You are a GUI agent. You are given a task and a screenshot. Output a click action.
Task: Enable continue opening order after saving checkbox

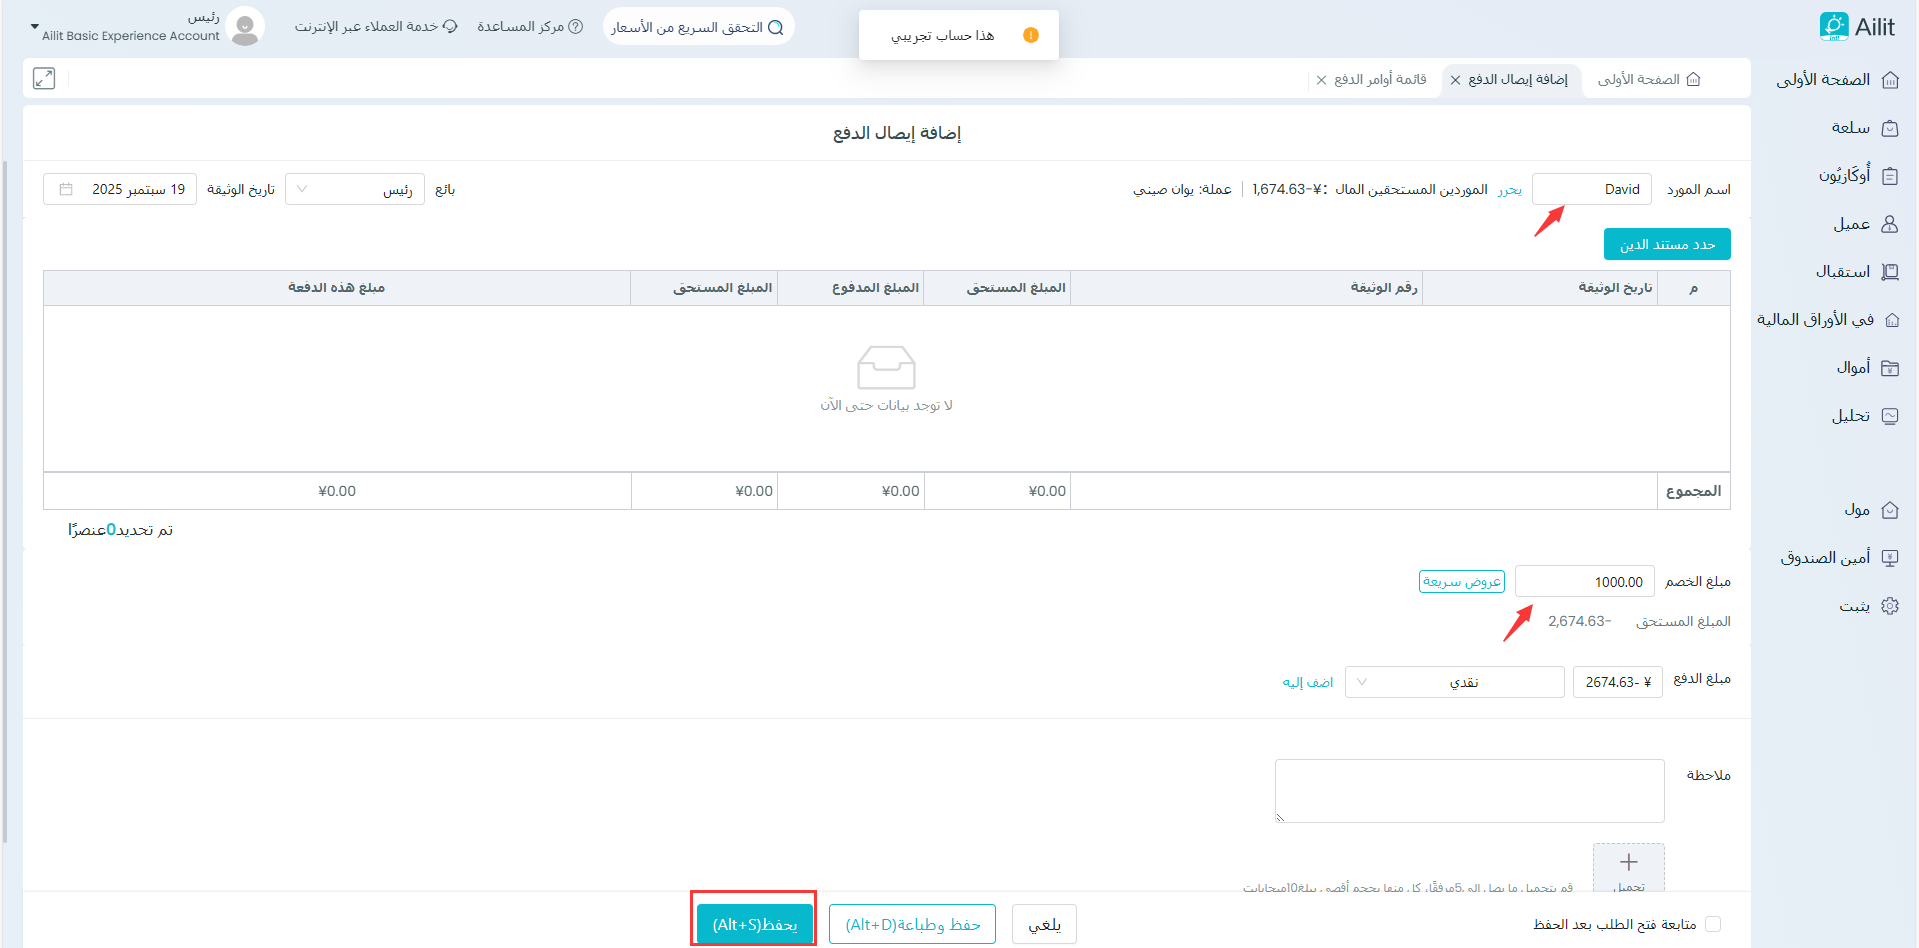tap(1713, 924)
